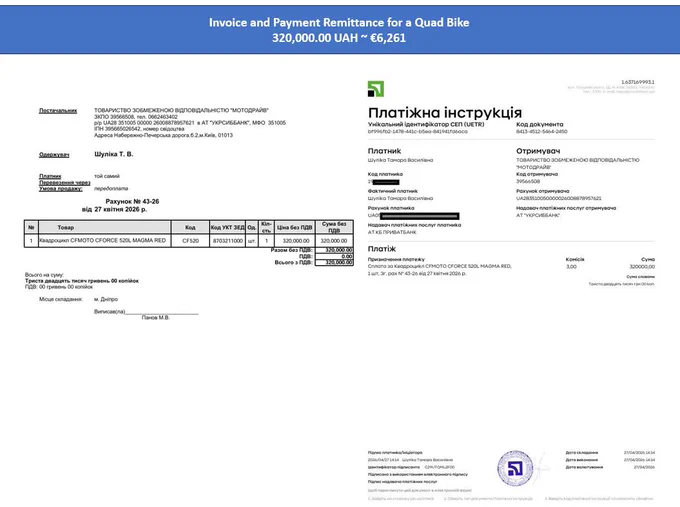
Task: Click the underlined 'Умова продажу' label
Action: tap(61, 189)
